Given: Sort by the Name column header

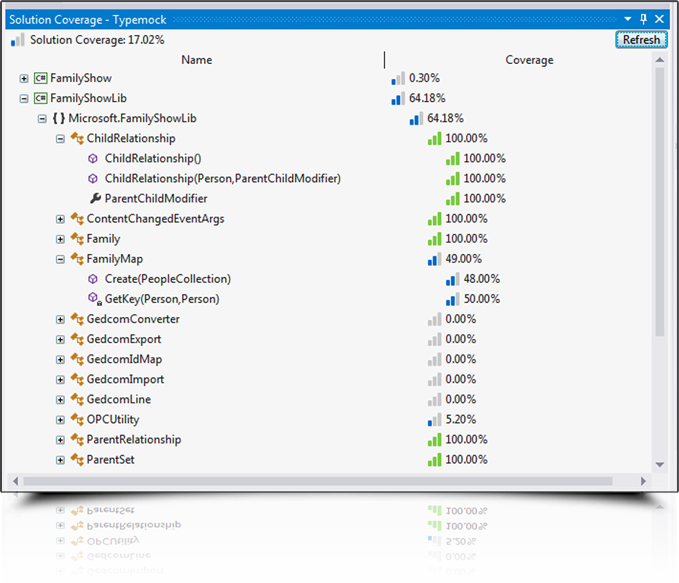Looking at the screenshot, I should pos(196,60).
